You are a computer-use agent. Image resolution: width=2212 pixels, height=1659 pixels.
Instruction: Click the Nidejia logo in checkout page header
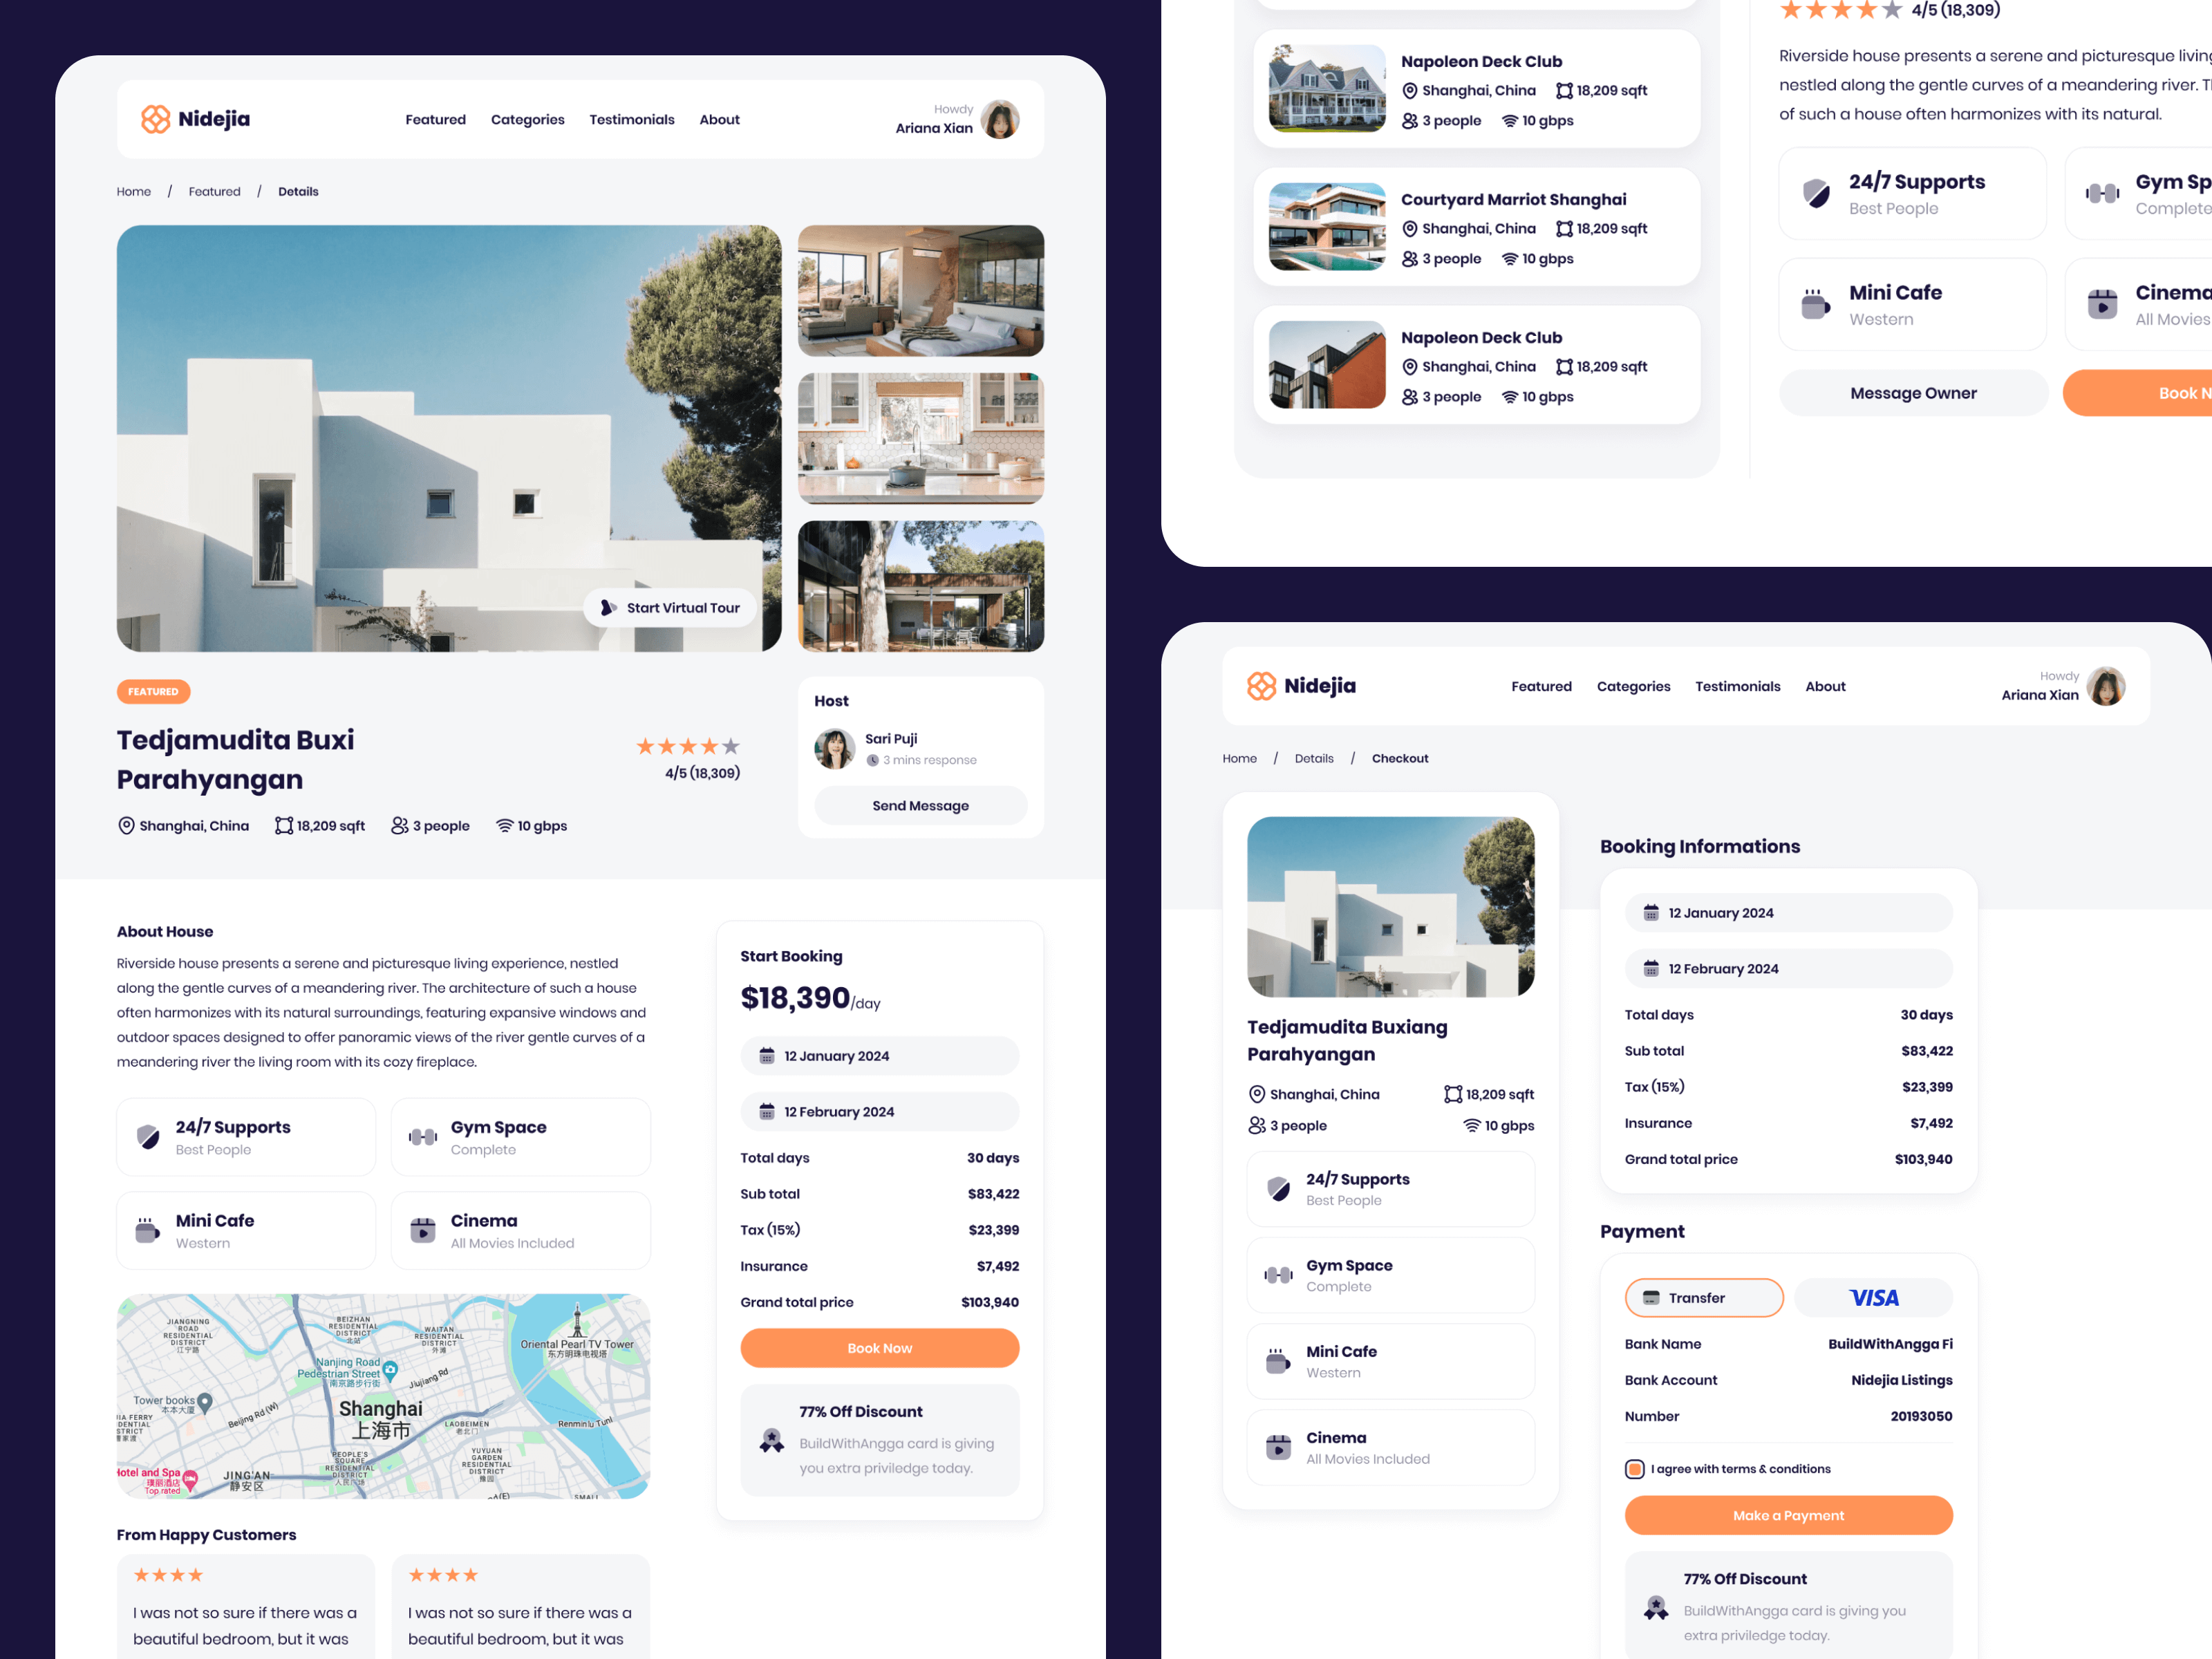click(1301, 686)
